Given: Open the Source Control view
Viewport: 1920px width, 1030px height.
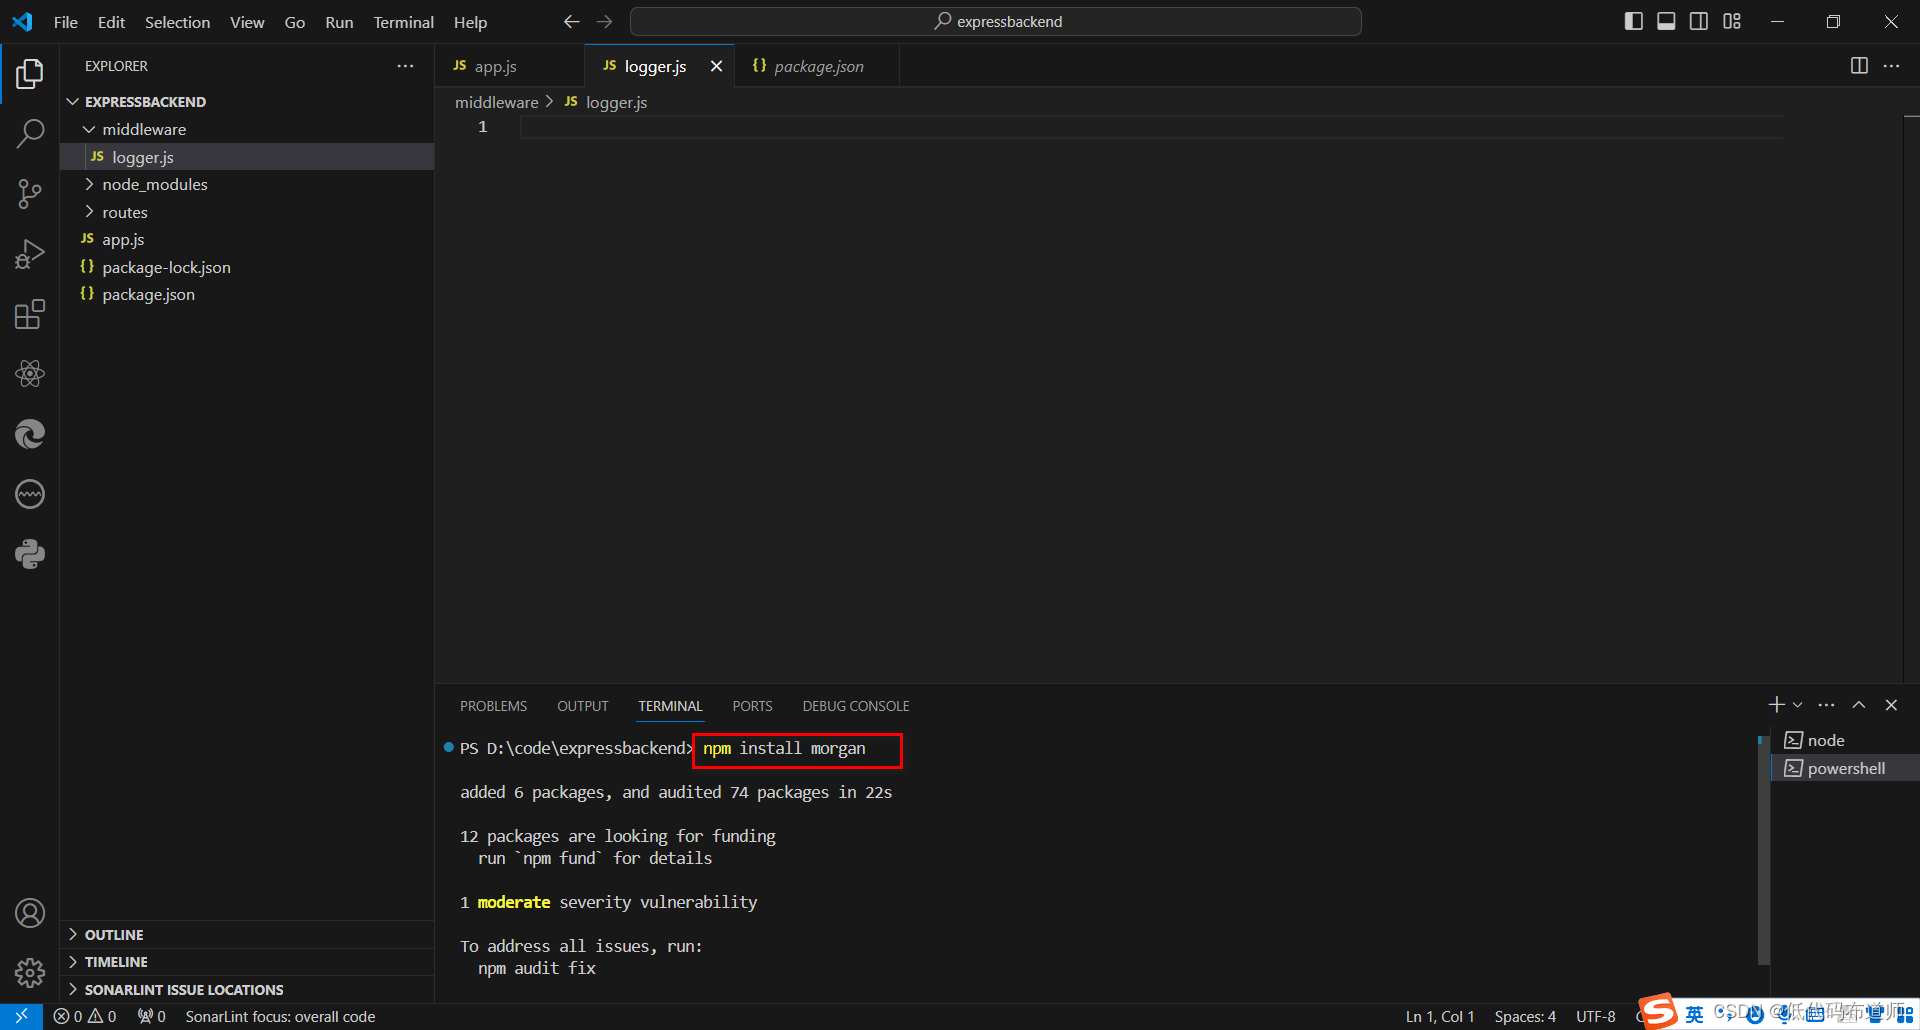Looking at the screenshot, I should pyautogui.click(x=30, y=194).
